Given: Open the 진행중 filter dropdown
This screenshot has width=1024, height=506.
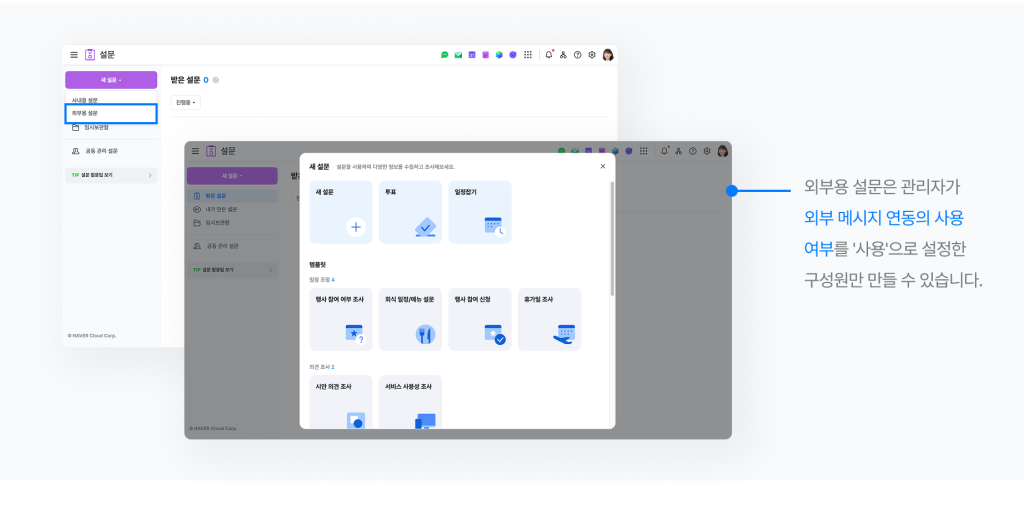Looking at the screenshot, I should click(186, 102).
